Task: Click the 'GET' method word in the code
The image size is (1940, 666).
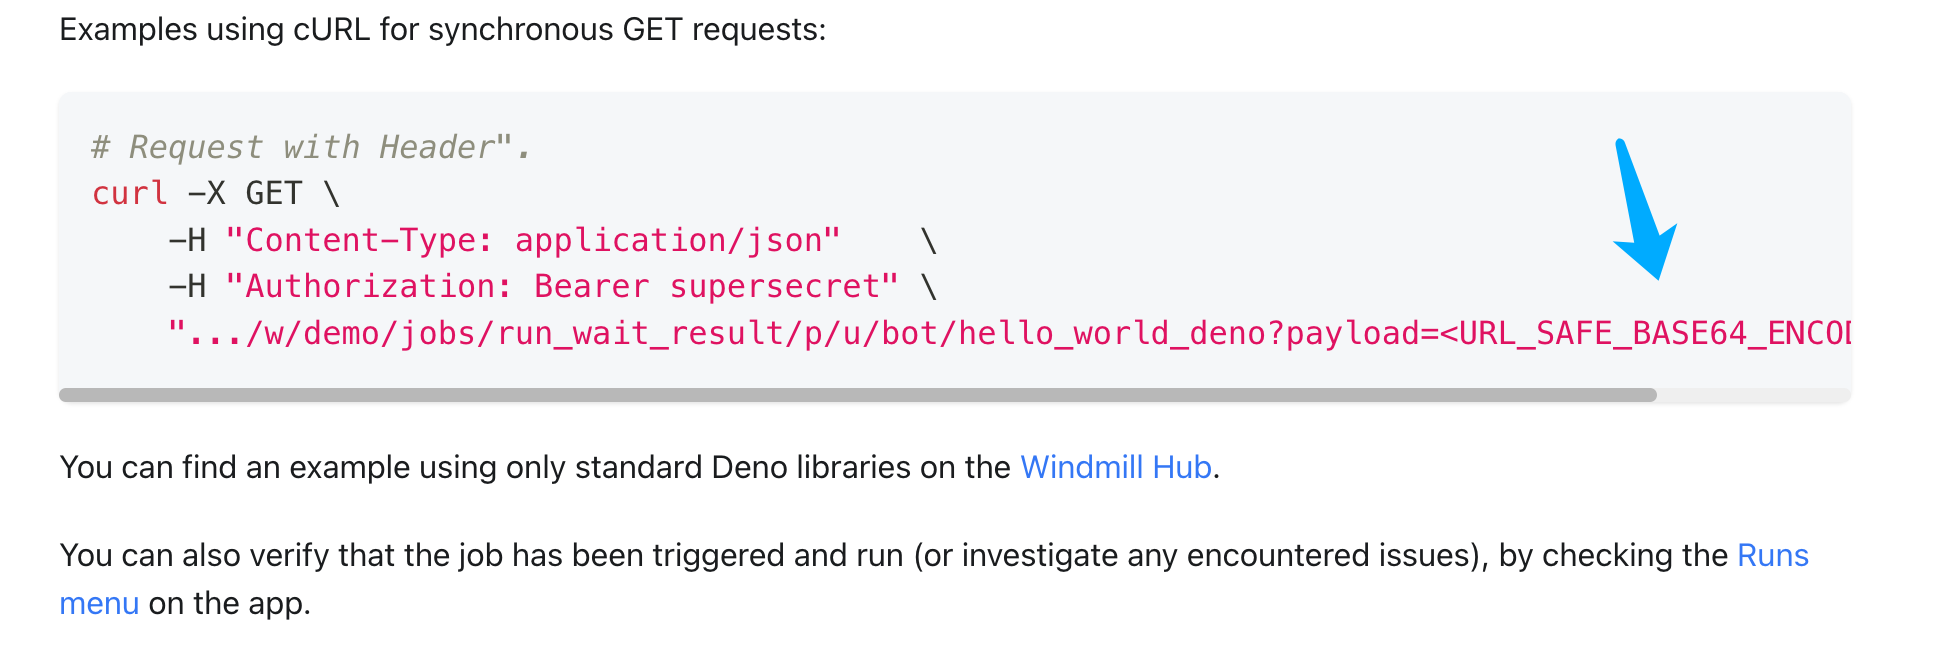Action: click(273, 193)
